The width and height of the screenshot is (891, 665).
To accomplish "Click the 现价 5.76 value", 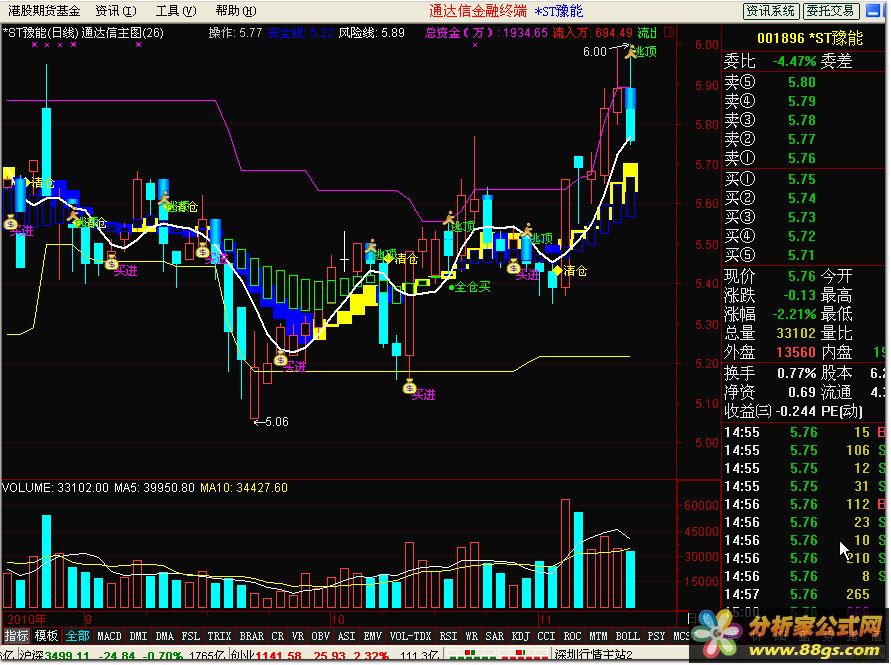I will pos(802,276).
